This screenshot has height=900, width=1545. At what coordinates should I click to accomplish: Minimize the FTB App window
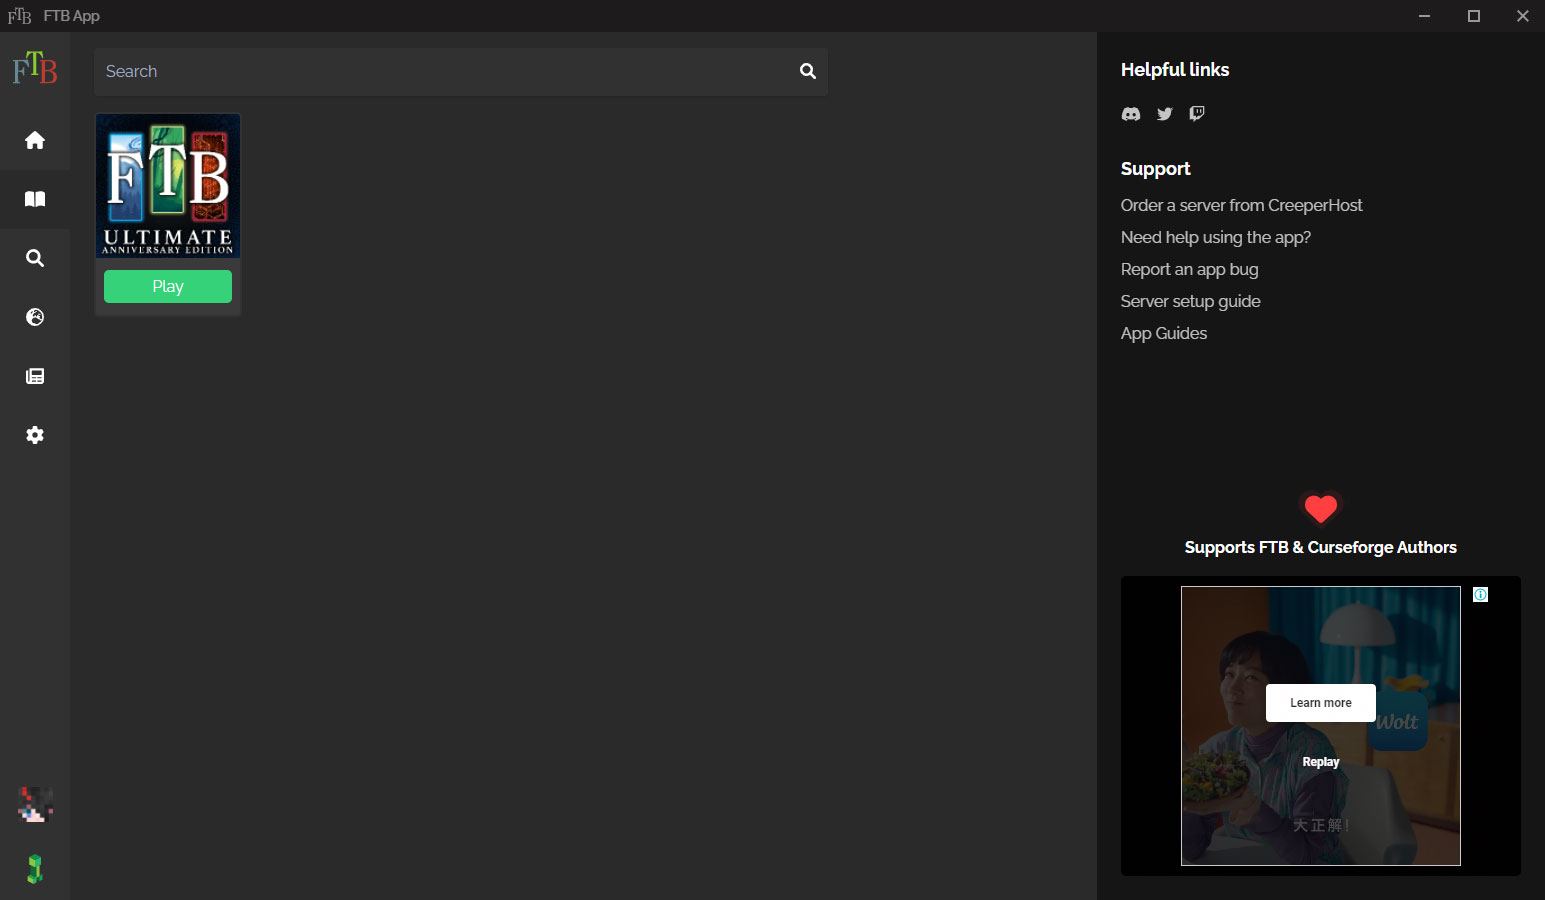1424,16
